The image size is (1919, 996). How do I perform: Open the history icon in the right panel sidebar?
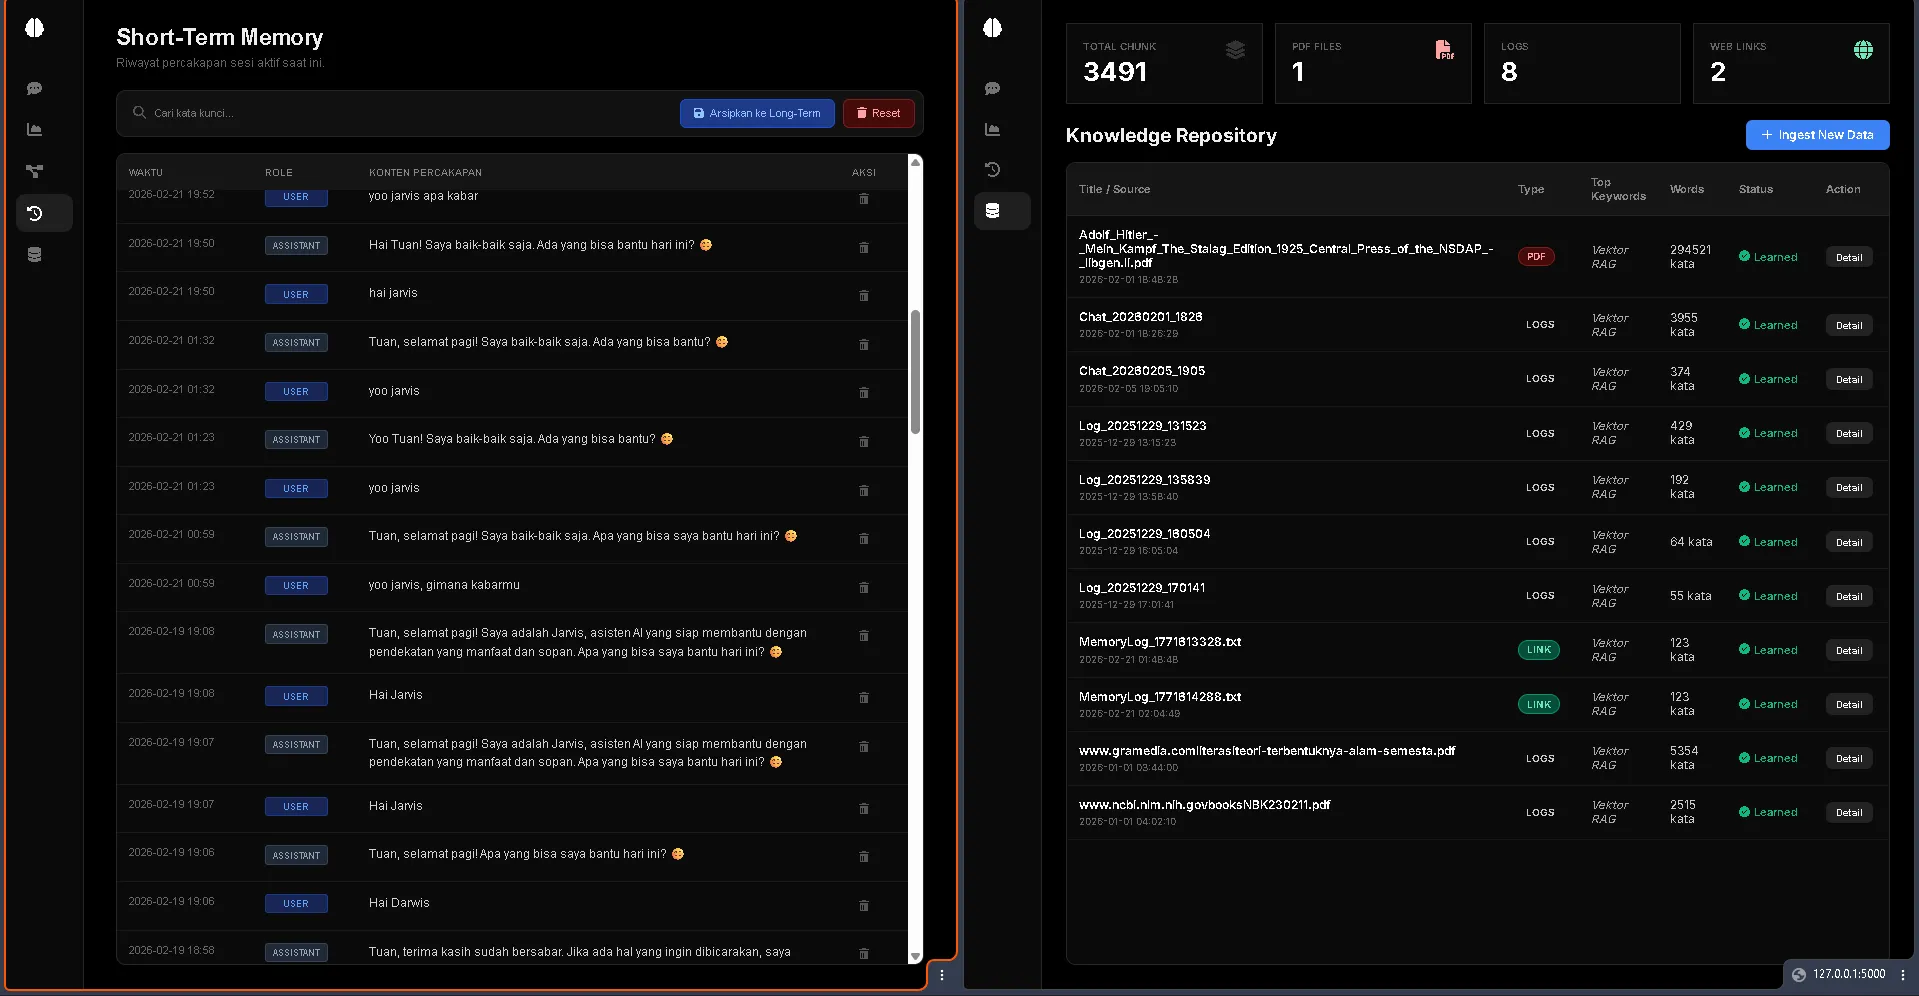(x=991, y=170)
